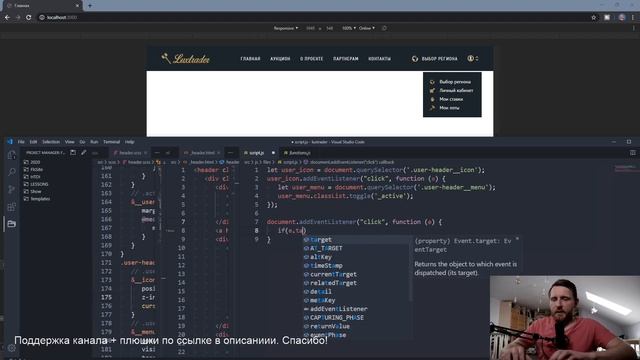Image resolution: width=640 pixels, height=360 pixels.
Task: Open the View menu
Action: coord(70,142)
